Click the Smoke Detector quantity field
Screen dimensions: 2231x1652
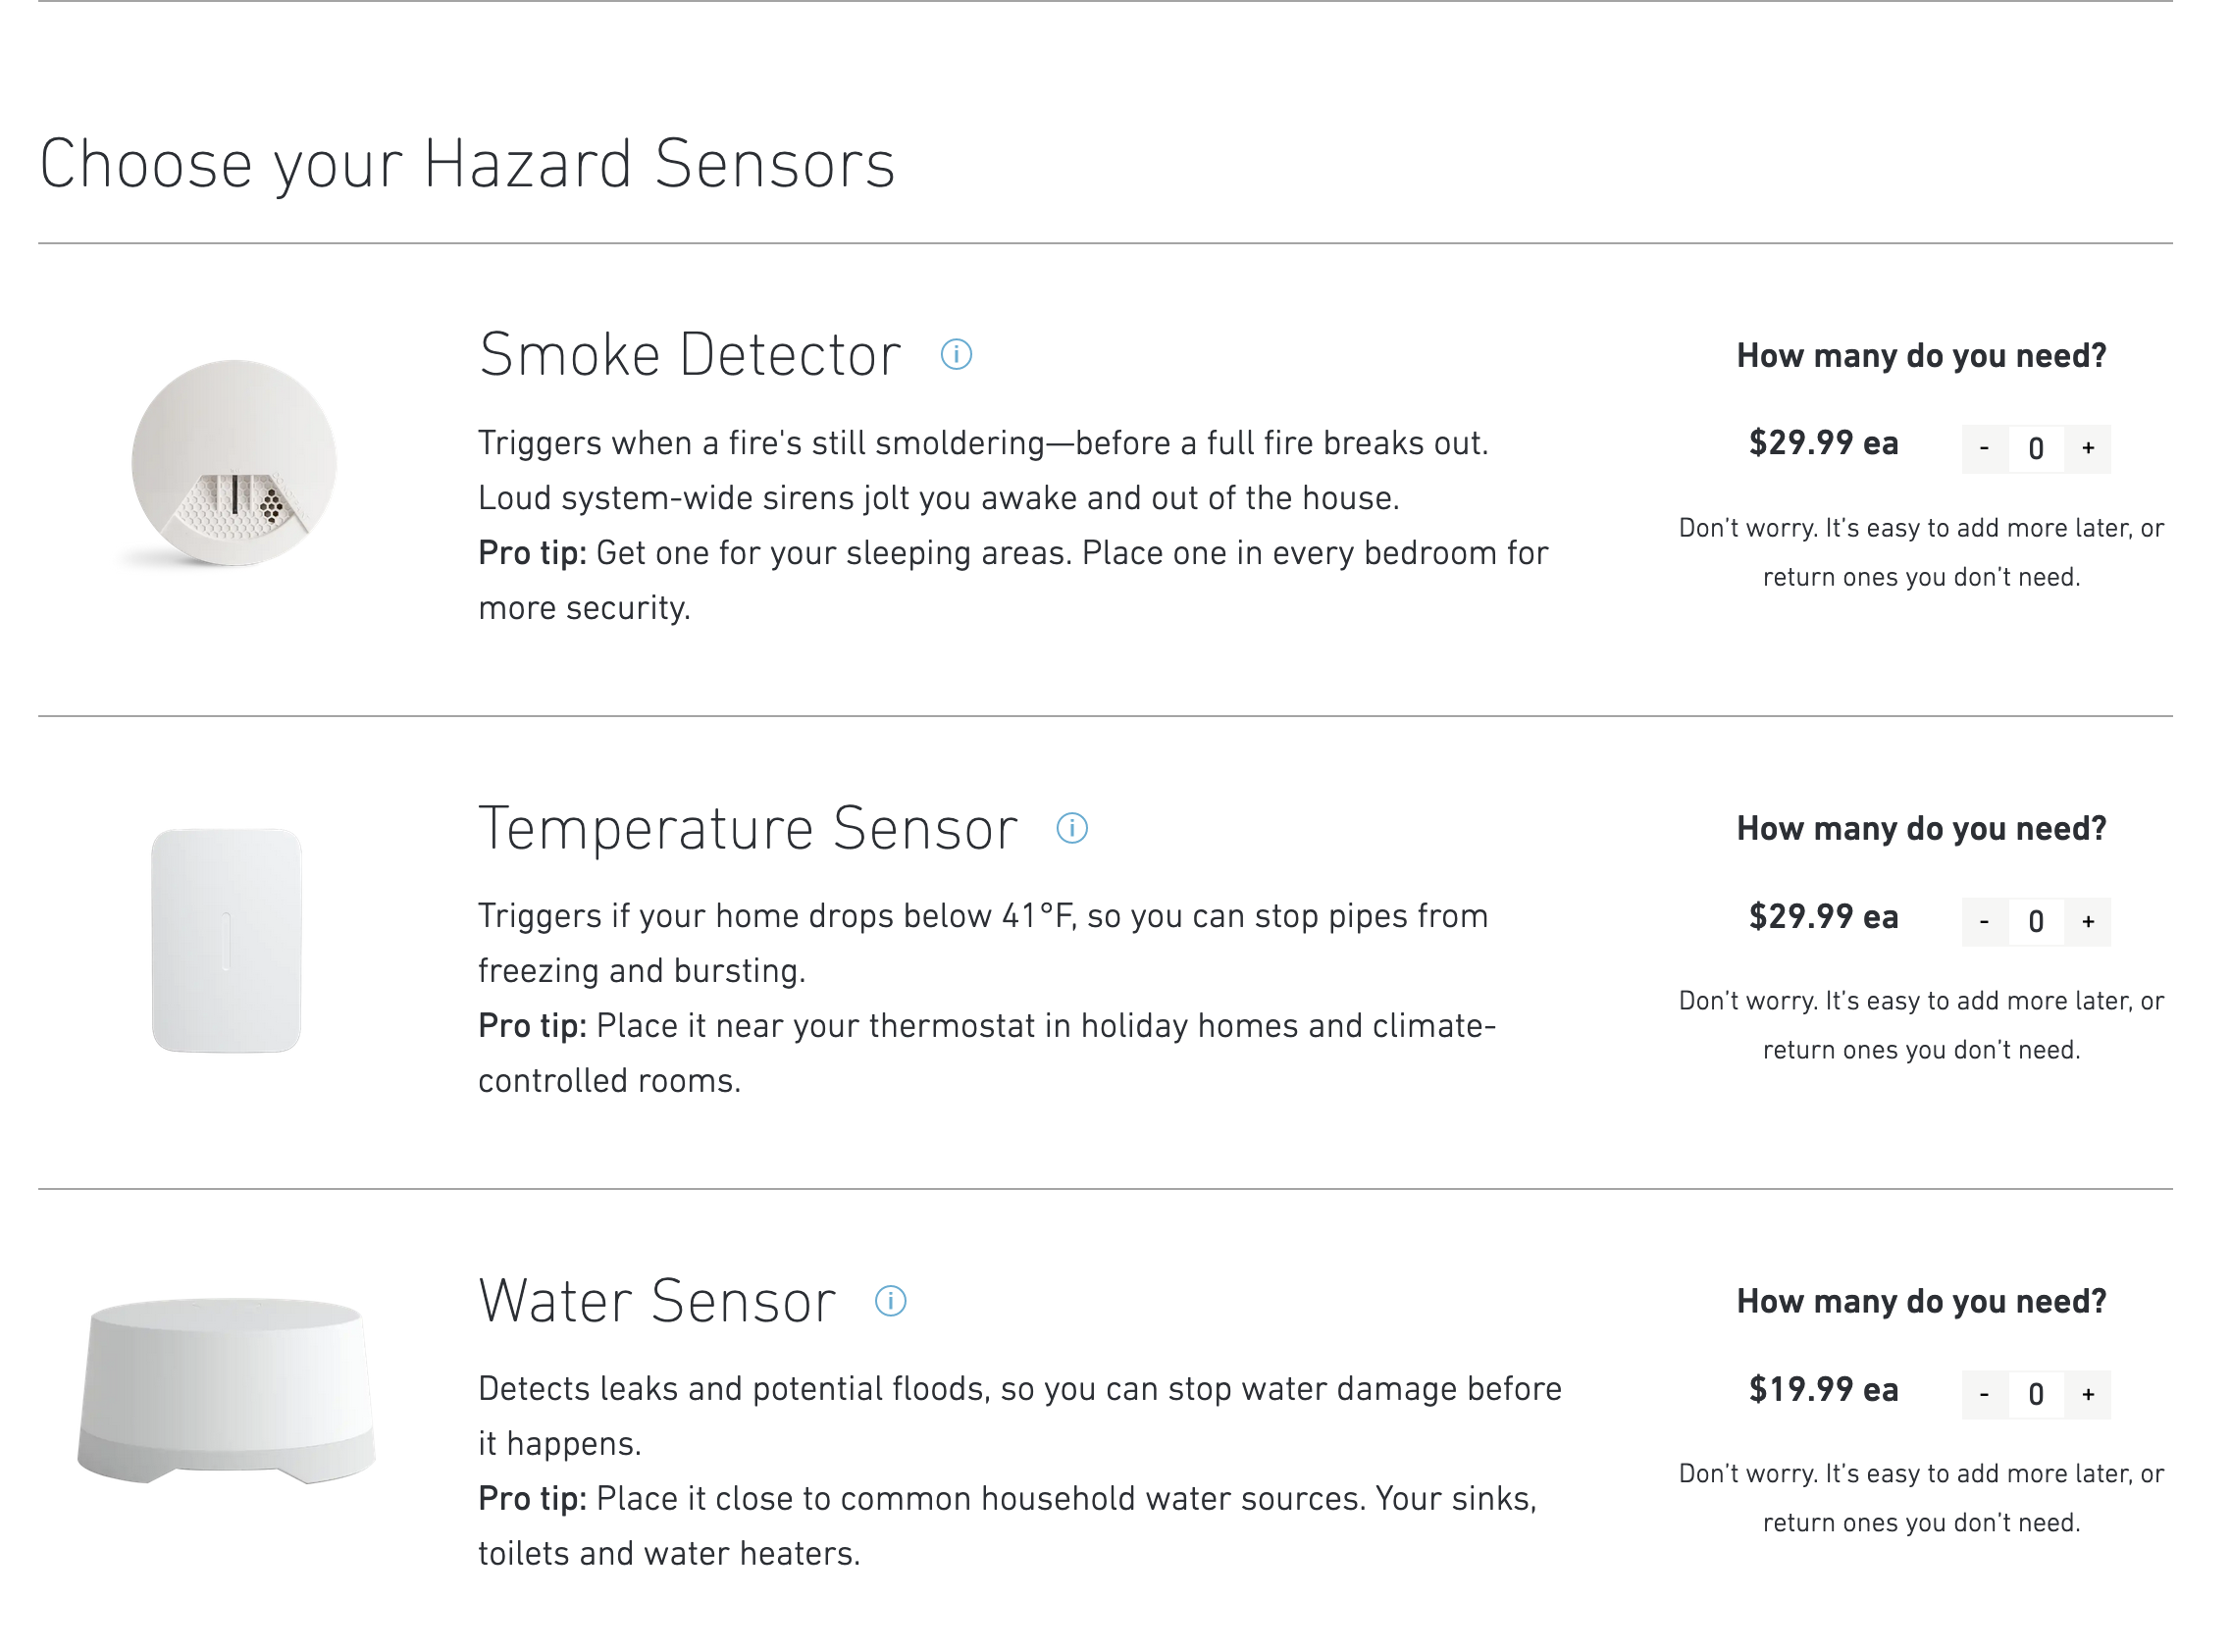2036,449
